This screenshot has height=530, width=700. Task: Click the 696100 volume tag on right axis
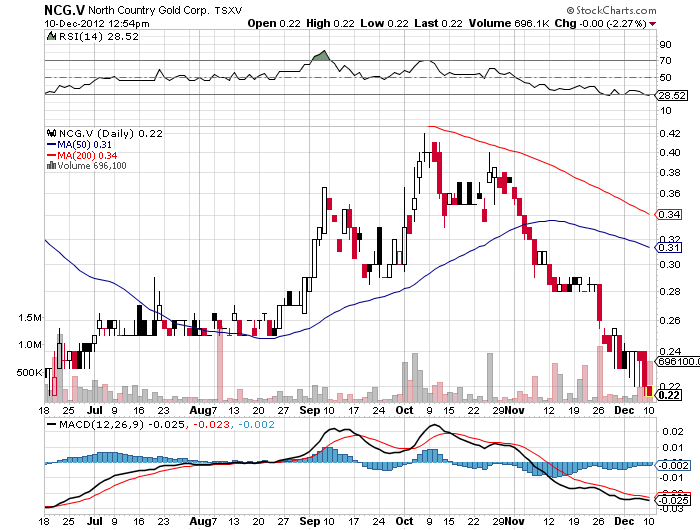tap(677, 361)
